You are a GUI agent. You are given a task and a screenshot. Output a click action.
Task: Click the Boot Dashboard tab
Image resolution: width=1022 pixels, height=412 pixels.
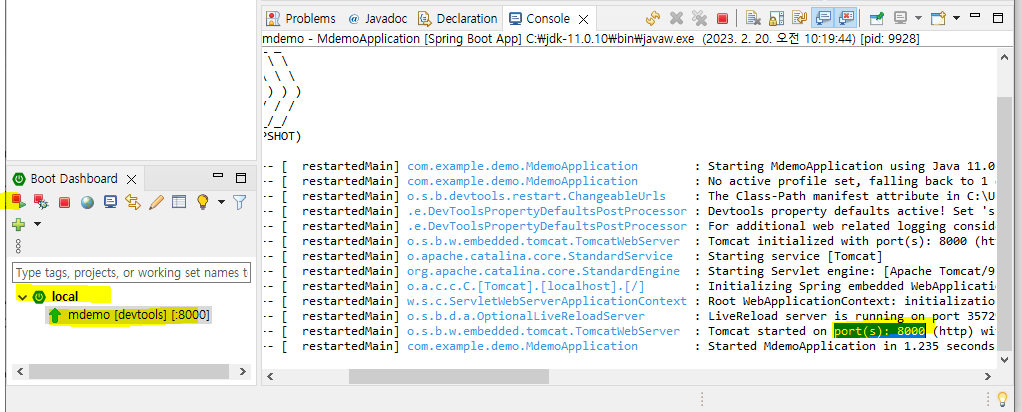(x=74, y=179)
